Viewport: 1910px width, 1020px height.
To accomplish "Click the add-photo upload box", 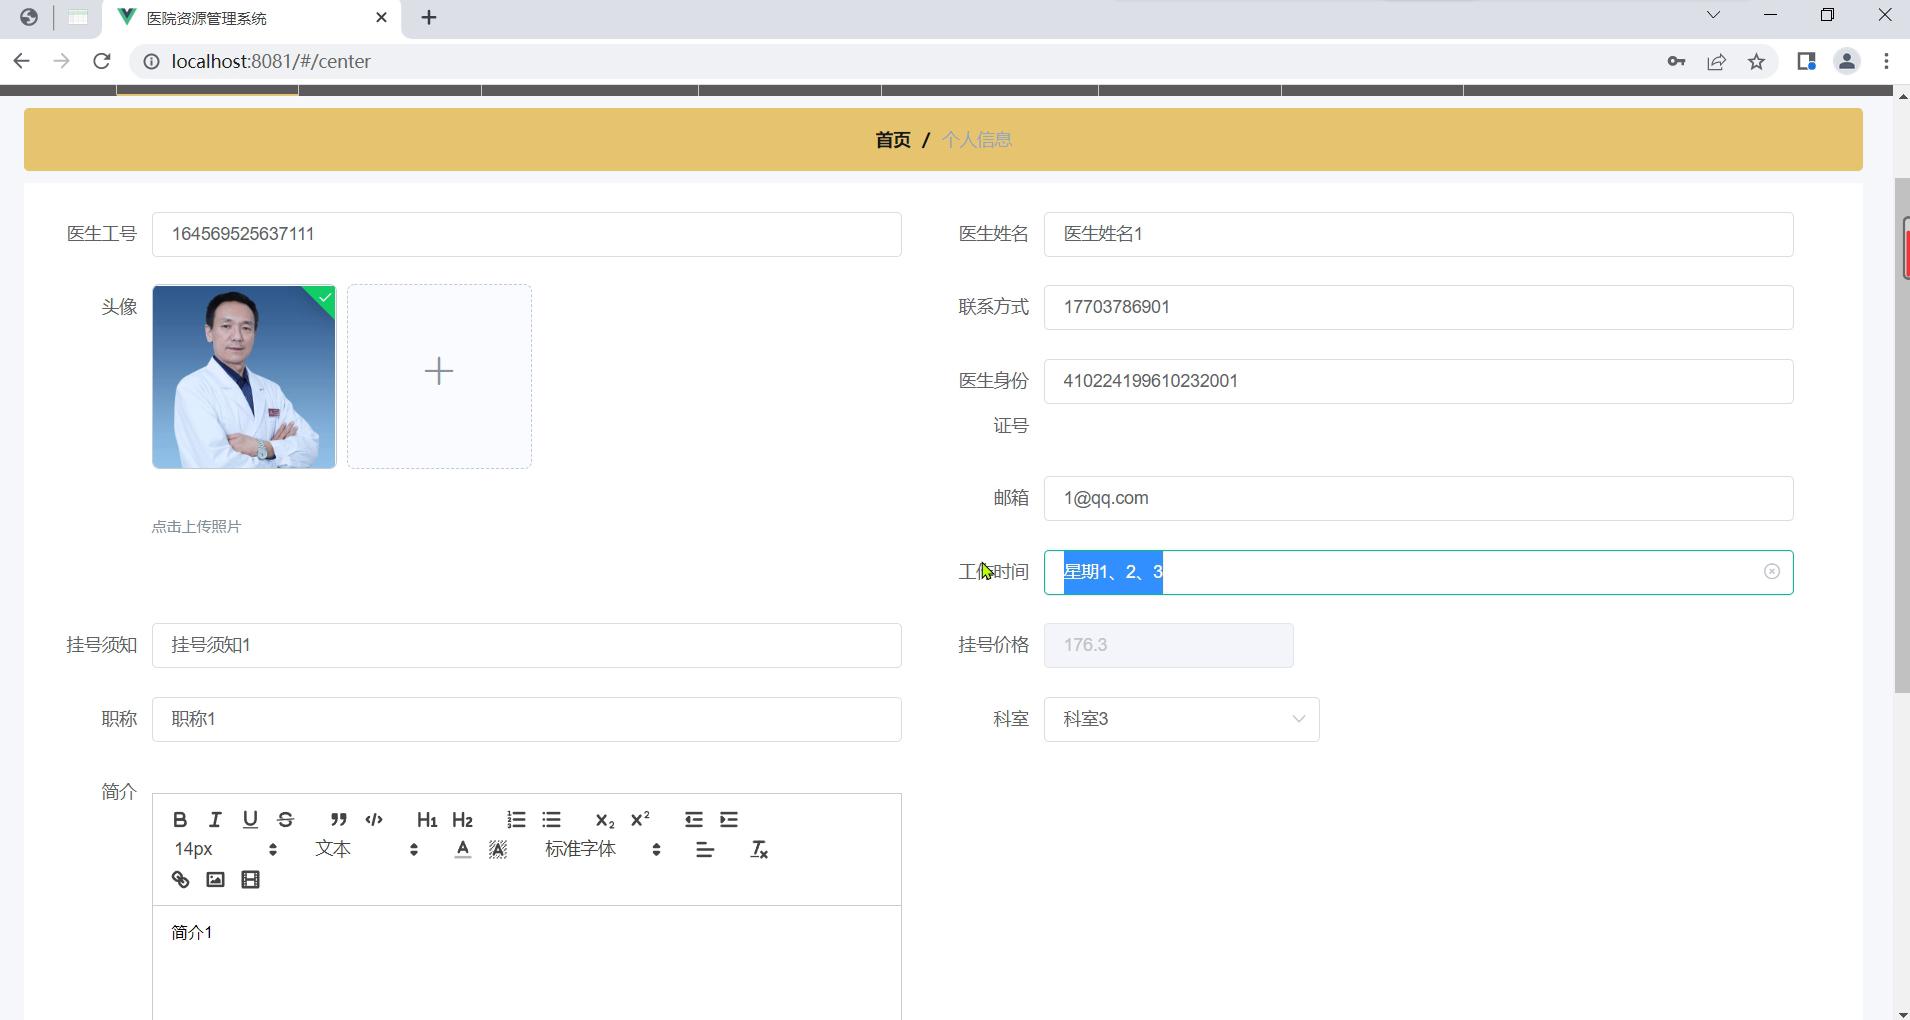I will (x=439, y=376).
